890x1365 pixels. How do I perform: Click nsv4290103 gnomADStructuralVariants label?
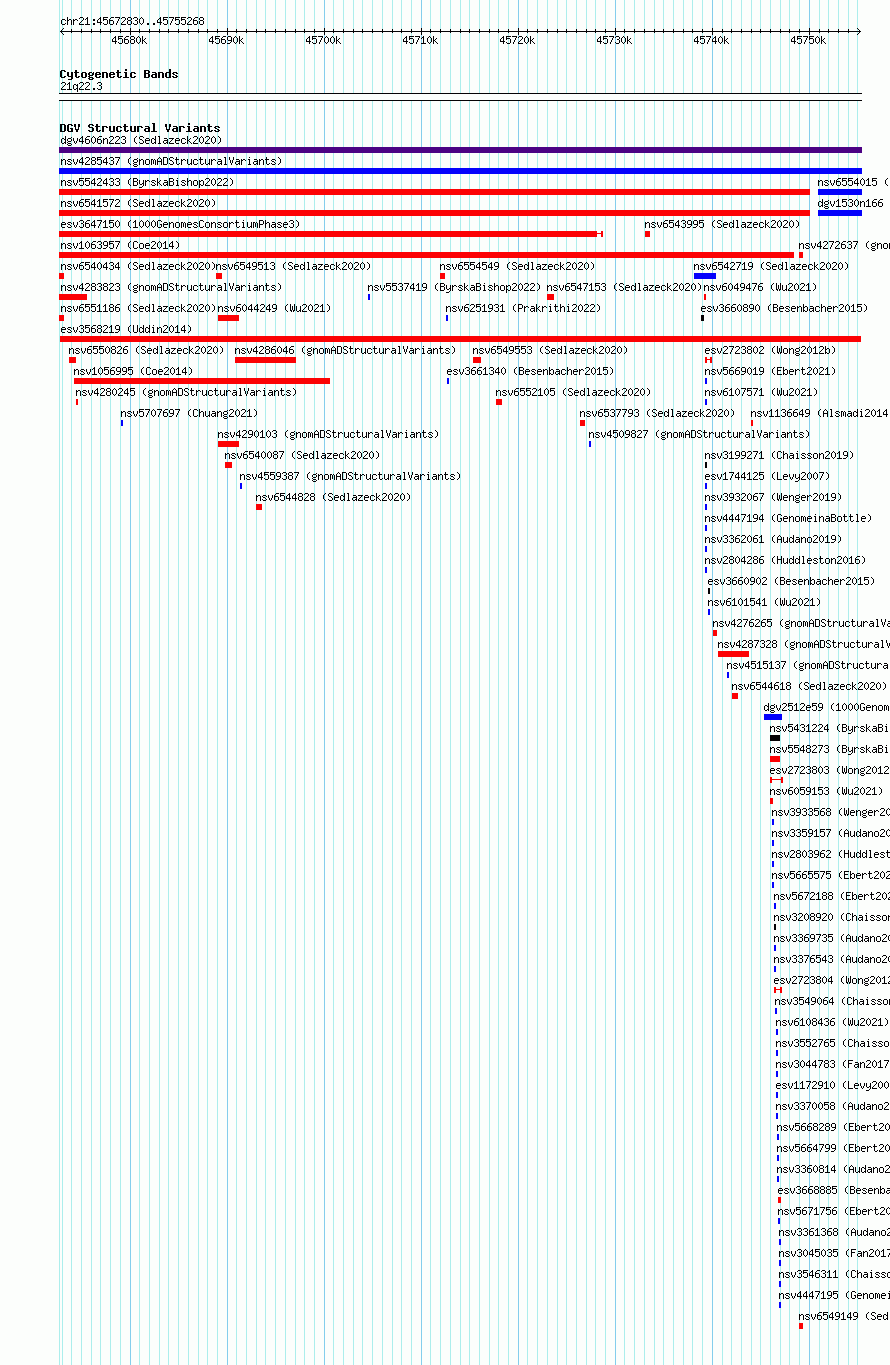[x=328, y=435]
